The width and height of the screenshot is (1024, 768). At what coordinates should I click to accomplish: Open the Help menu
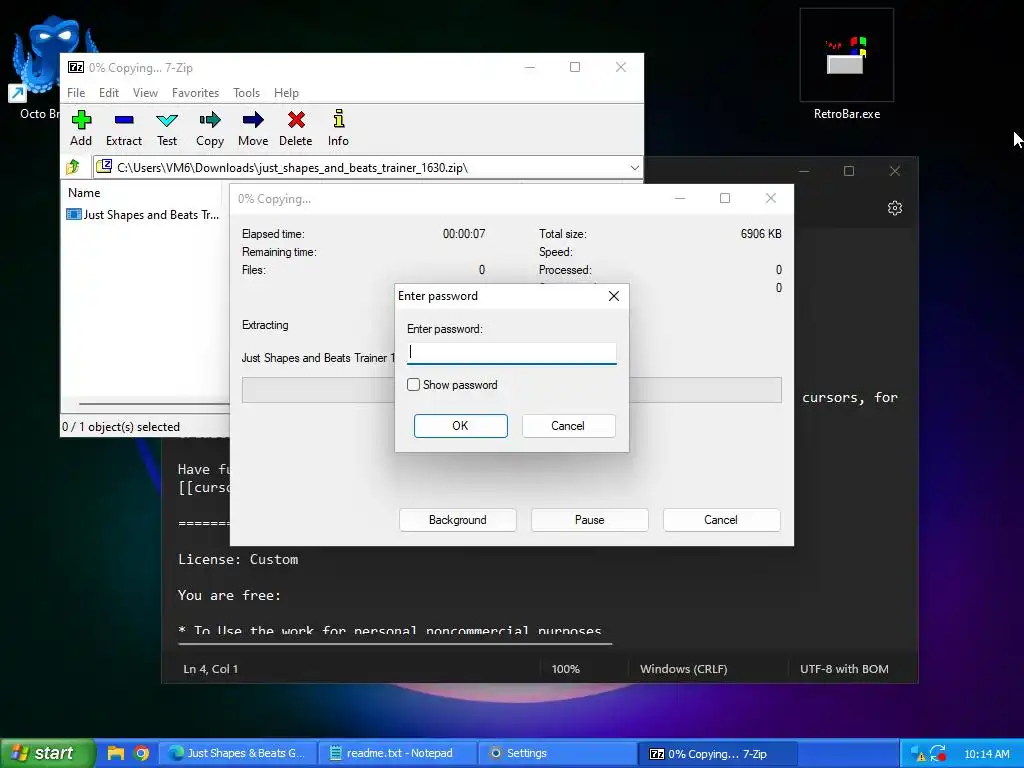click(x=286, y=93)
